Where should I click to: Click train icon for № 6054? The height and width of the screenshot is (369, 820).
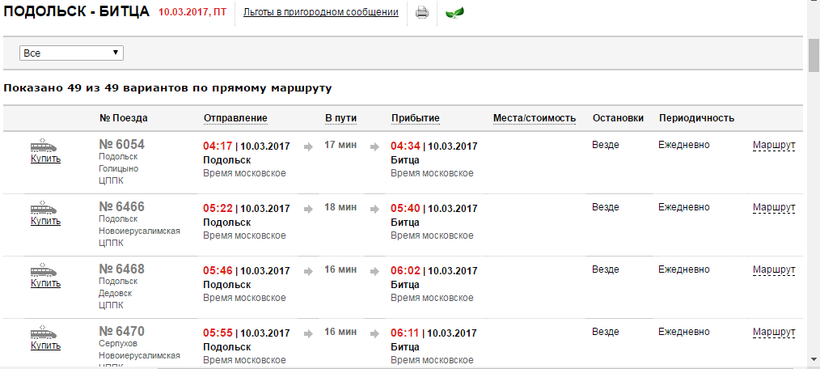pyautogui.click(x=43, y=146)
